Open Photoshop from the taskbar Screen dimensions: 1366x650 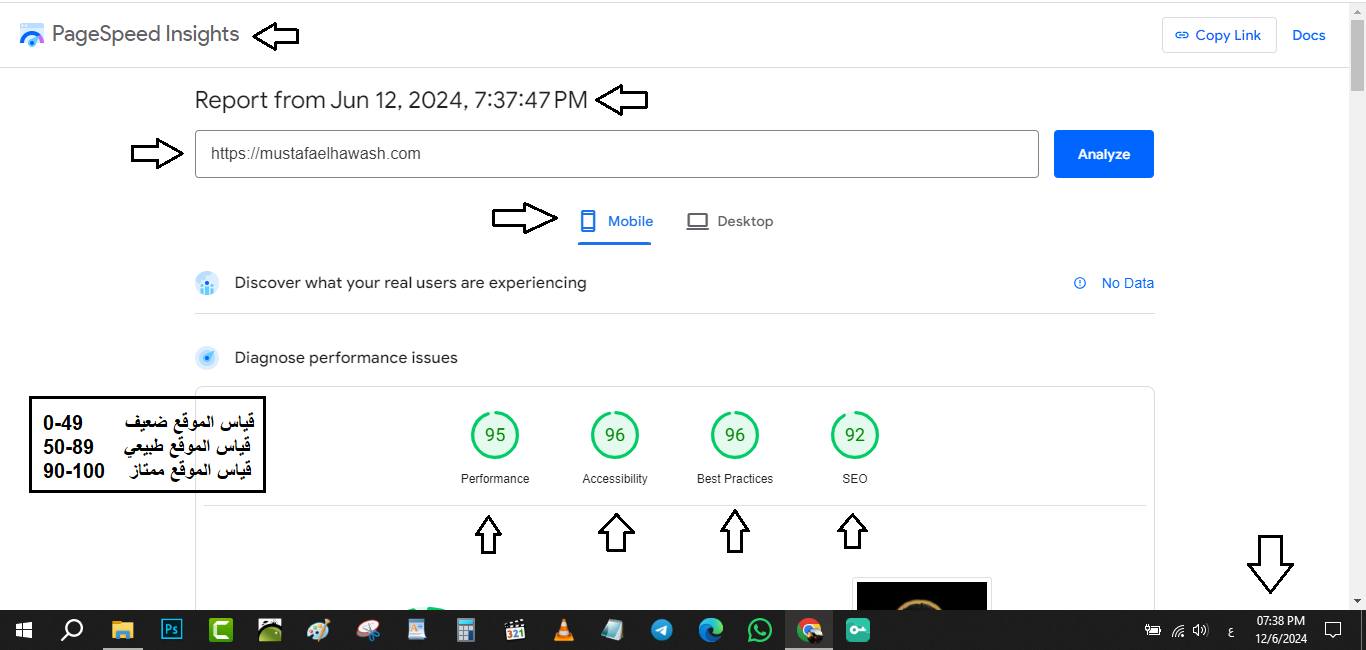pyautogui.click(x=171, y=630)
